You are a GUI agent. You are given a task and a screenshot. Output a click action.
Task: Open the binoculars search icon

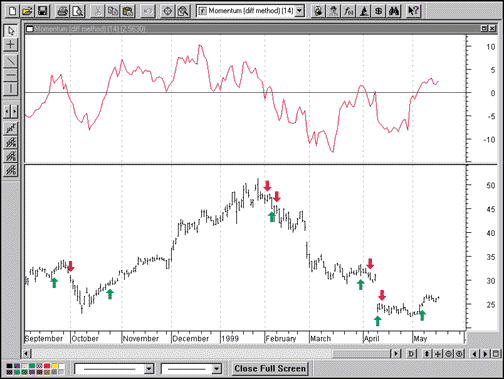pyautogui.click(x=394, y=11)
